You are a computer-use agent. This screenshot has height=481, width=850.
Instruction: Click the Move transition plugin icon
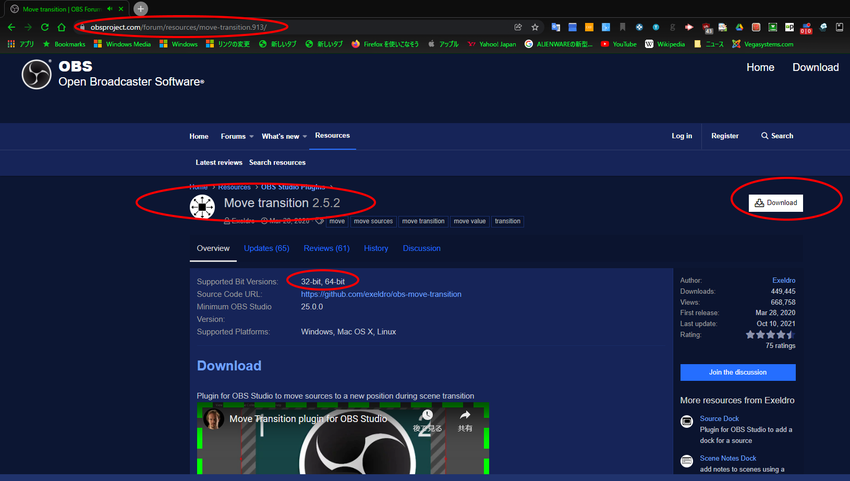click(x=202, y=207)
